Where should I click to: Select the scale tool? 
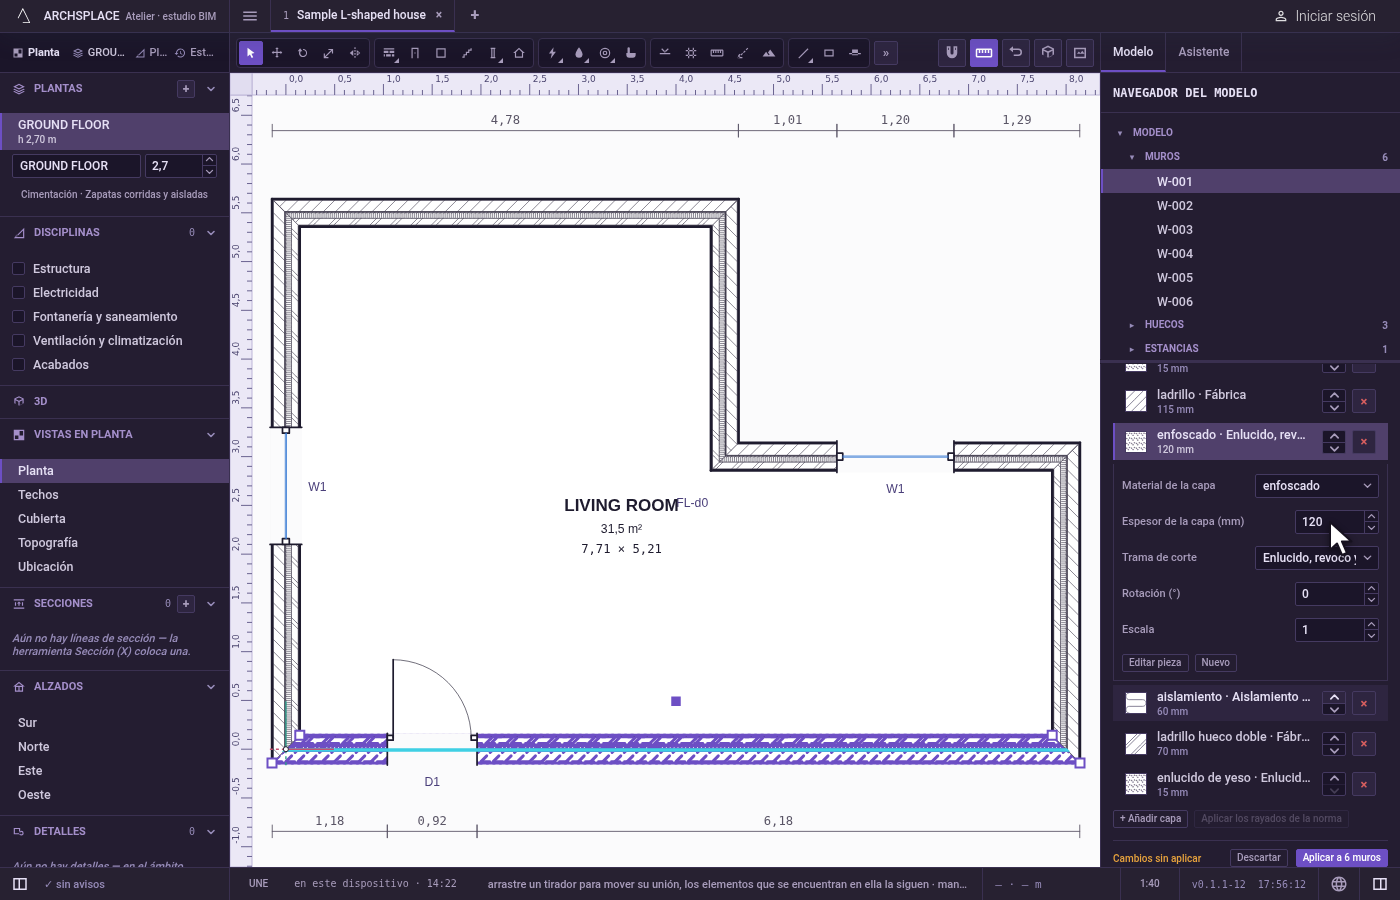pyautogui.click(x=329, y=53)
